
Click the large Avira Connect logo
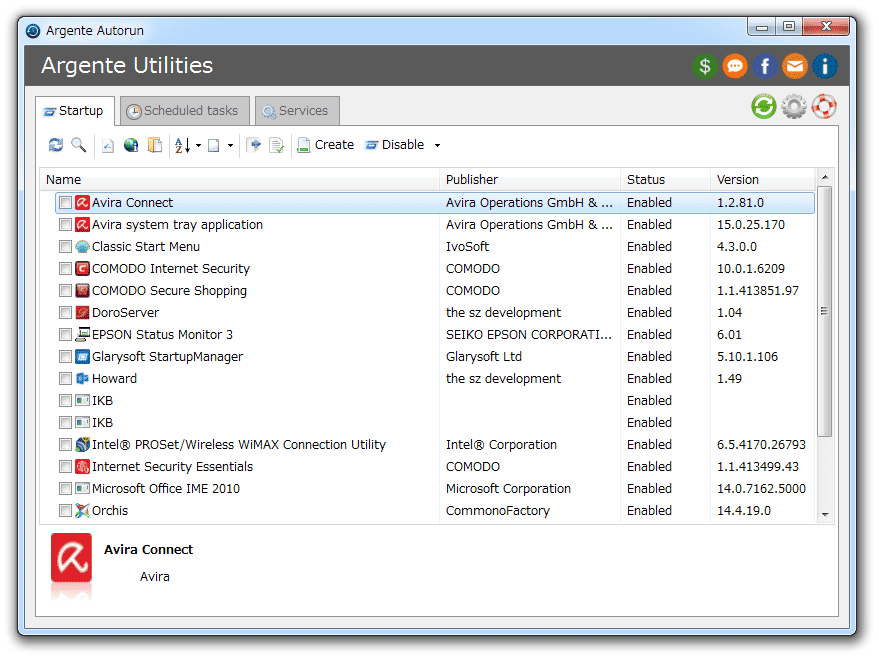click(x=71, y=558)
